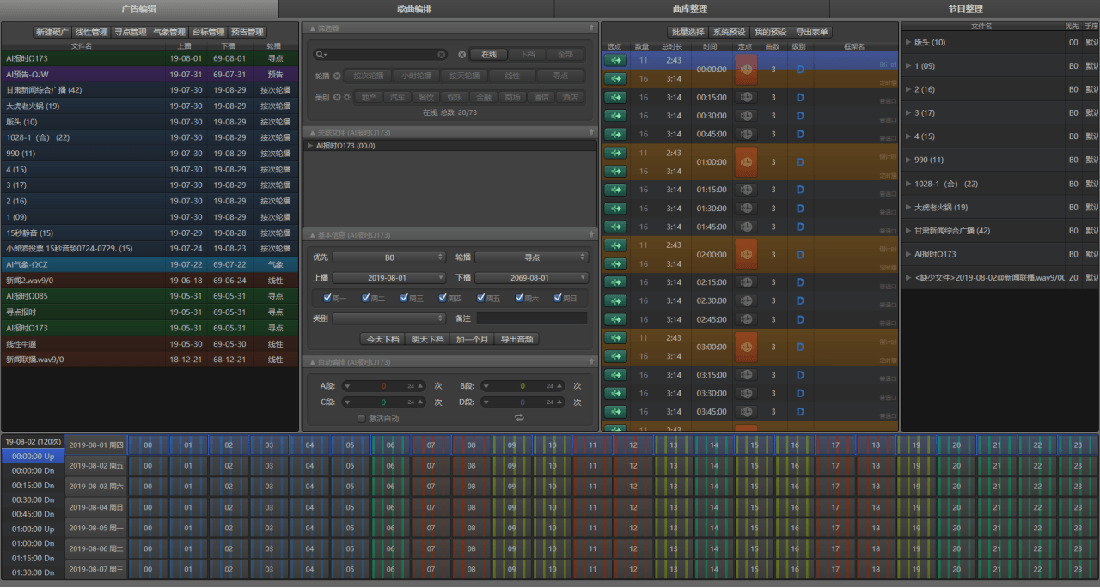This screenshot has width=1100, height=588.
Task: Click the loop refresh icon under D段
Action: 519,417
